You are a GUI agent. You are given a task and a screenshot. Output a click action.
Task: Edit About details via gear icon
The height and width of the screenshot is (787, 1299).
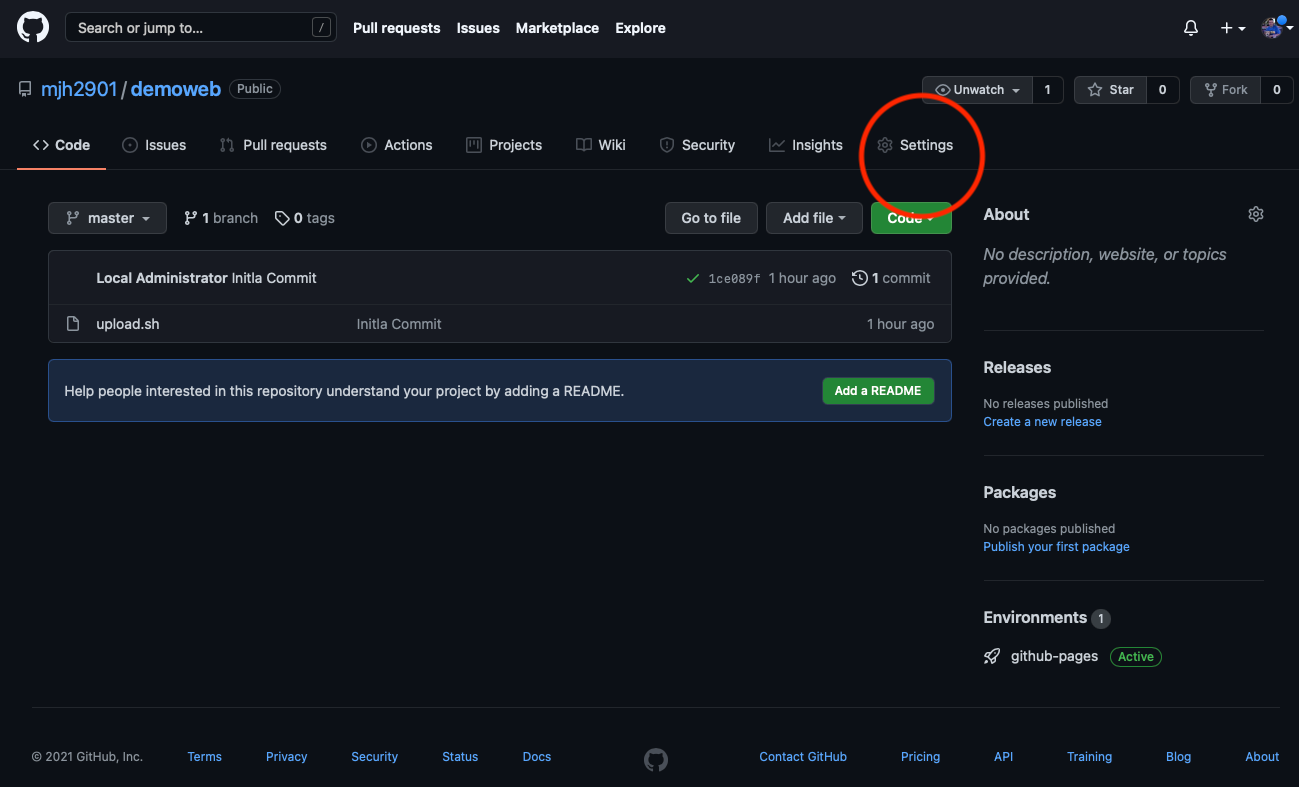point(1256,214)
